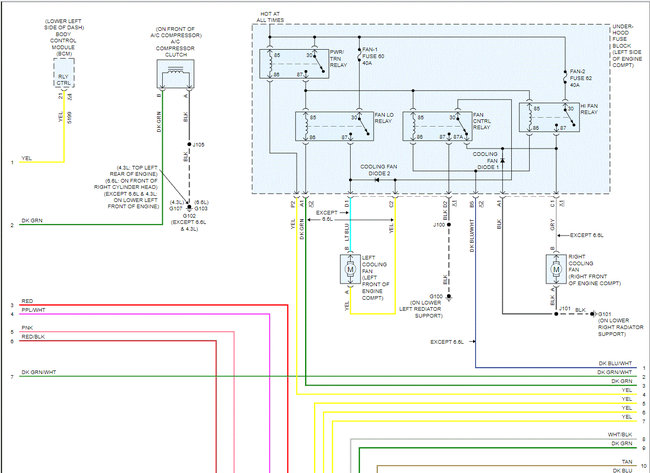Click the "LOWER LEFT SIDE OF DASH" note
This screenshot has width=650, height=473.
tap(63, 24)
